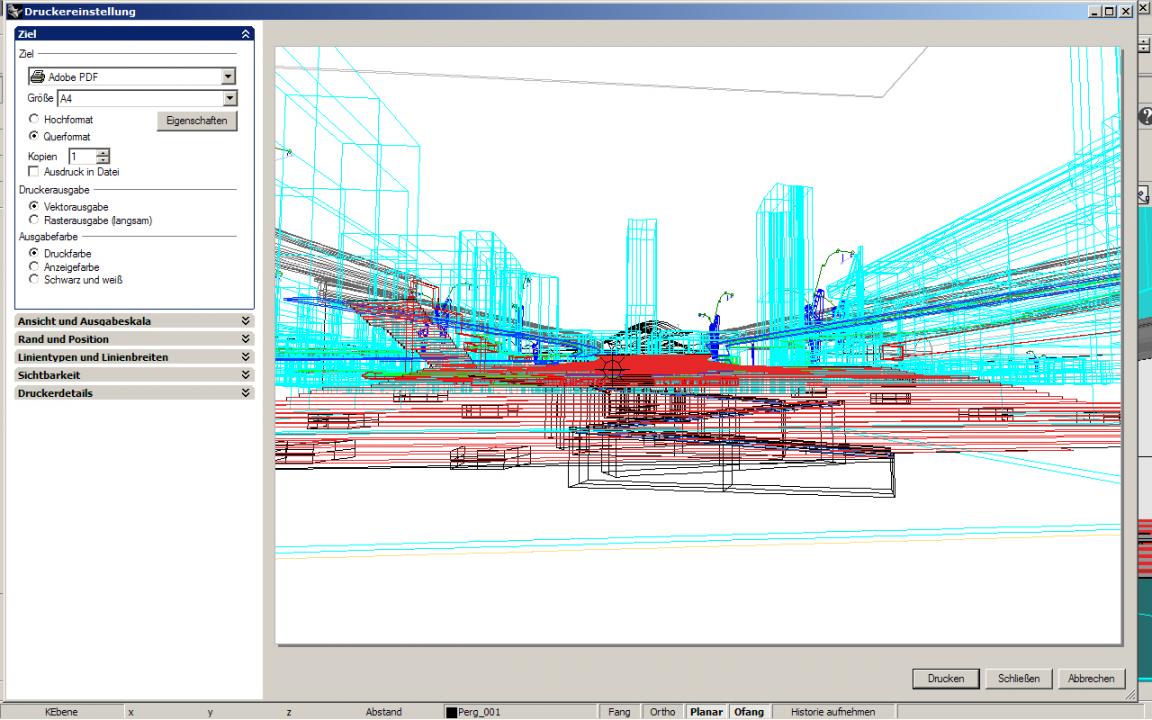Enable Ausdruck in Datei checkbox
The width and height of the screenshot is (1152, 720).
[x=35, y=172]
